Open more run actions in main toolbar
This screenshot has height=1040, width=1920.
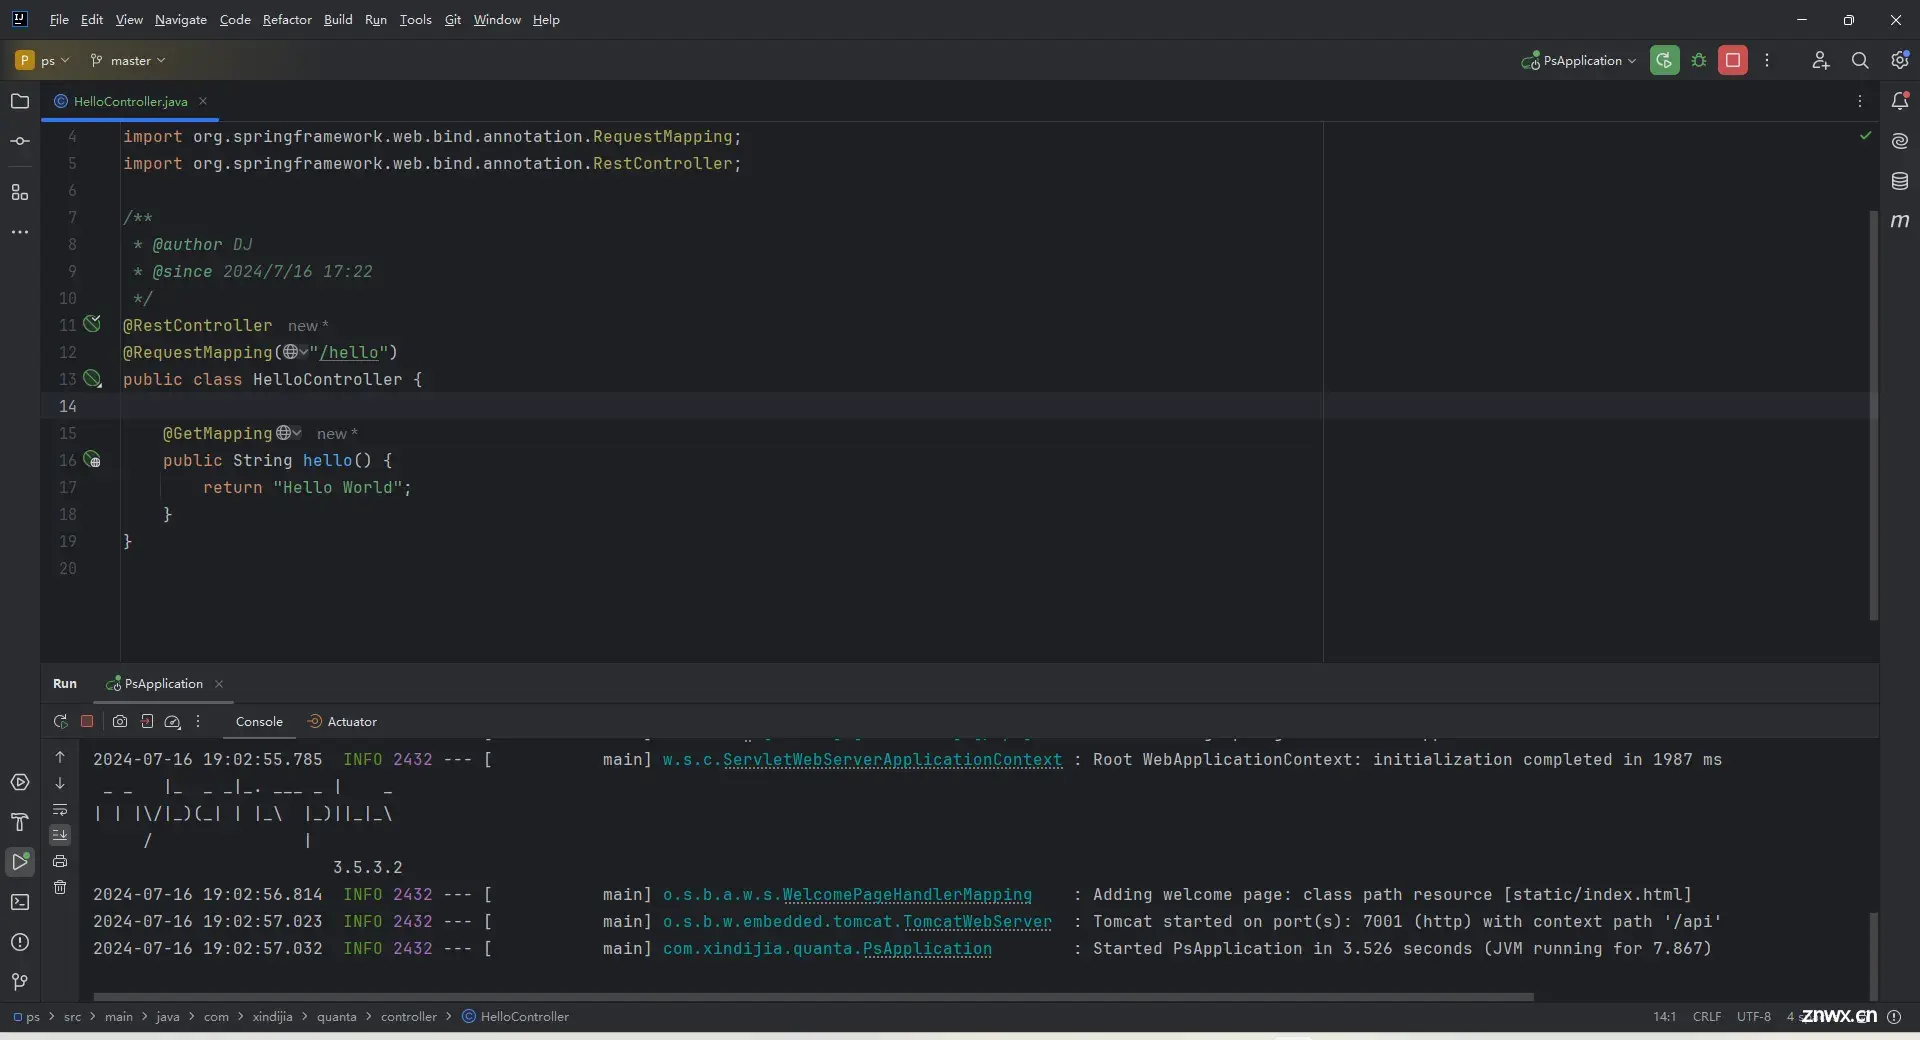pyautogui.click(x=1767, y=60)
